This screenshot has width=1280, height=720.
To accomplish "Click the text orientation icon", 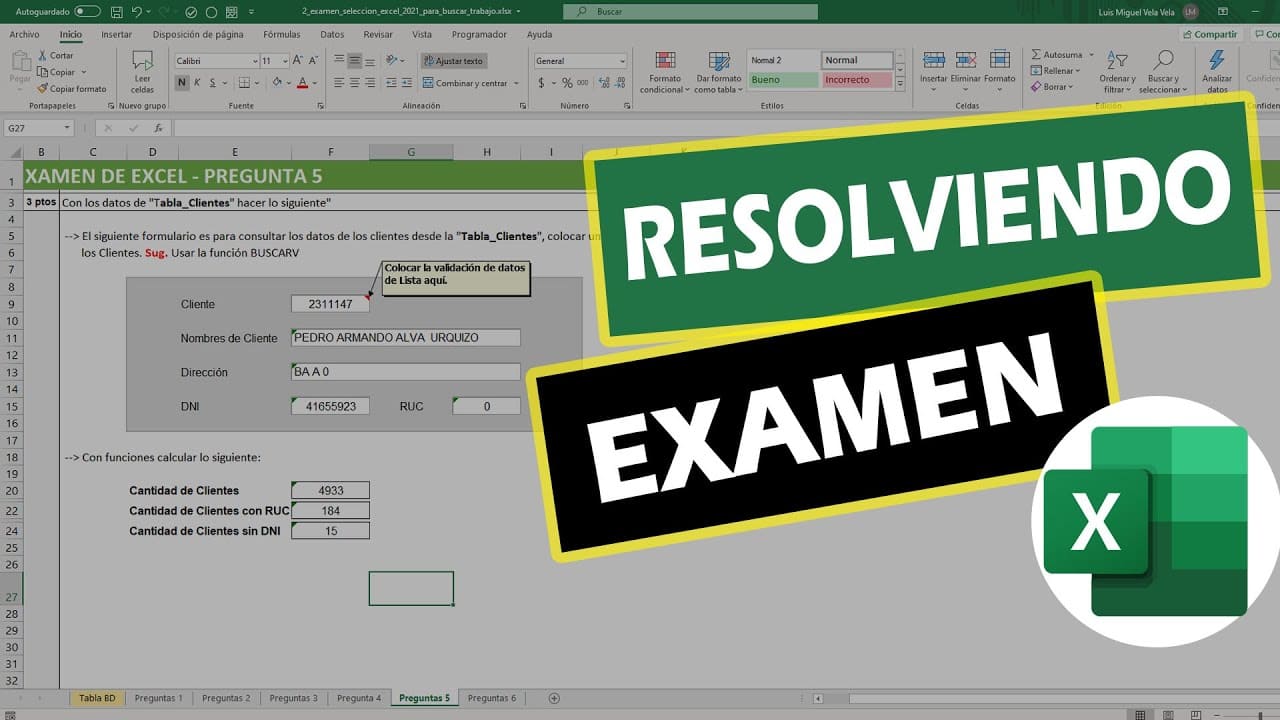I will point(393,61).
